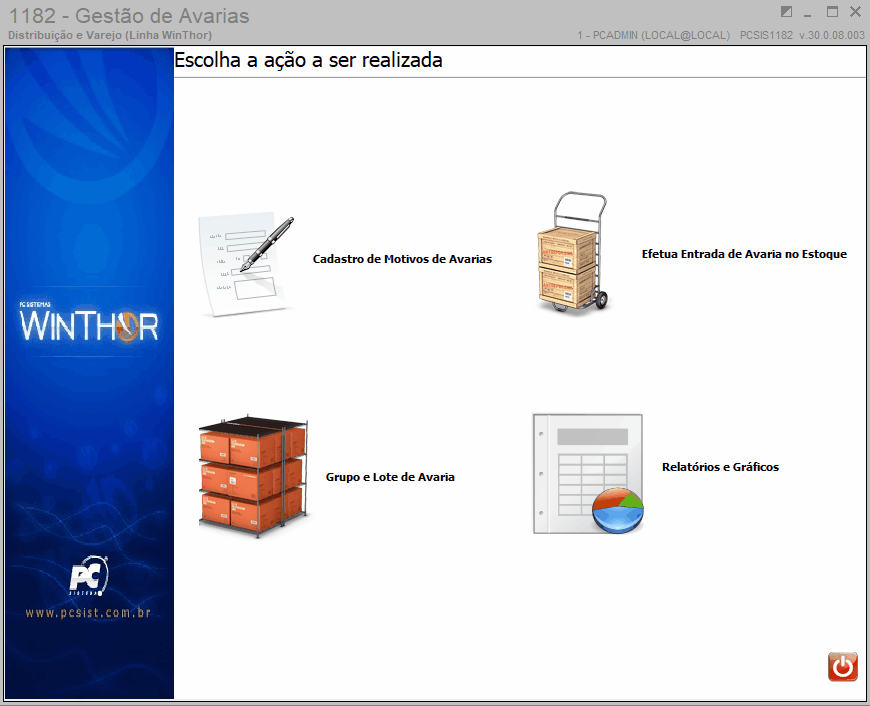This screenshot has width=870, height=706.
Task: Click the 'Cadastro de Motivos de Avarias' label
Action: point(402,259)
